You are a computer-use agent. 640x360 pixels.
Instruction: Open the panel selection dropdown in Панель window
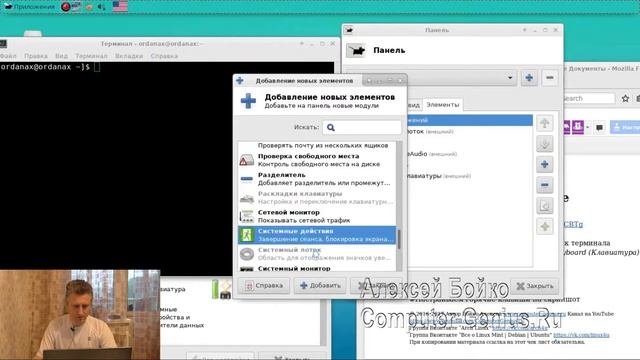point(461,78)
